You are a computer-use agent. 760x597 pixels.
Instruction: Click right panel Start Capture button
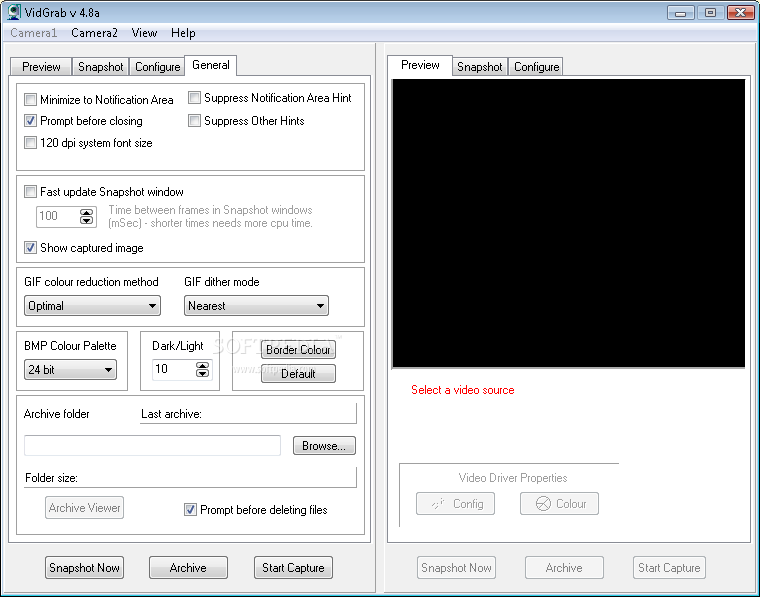coord(669,568)
